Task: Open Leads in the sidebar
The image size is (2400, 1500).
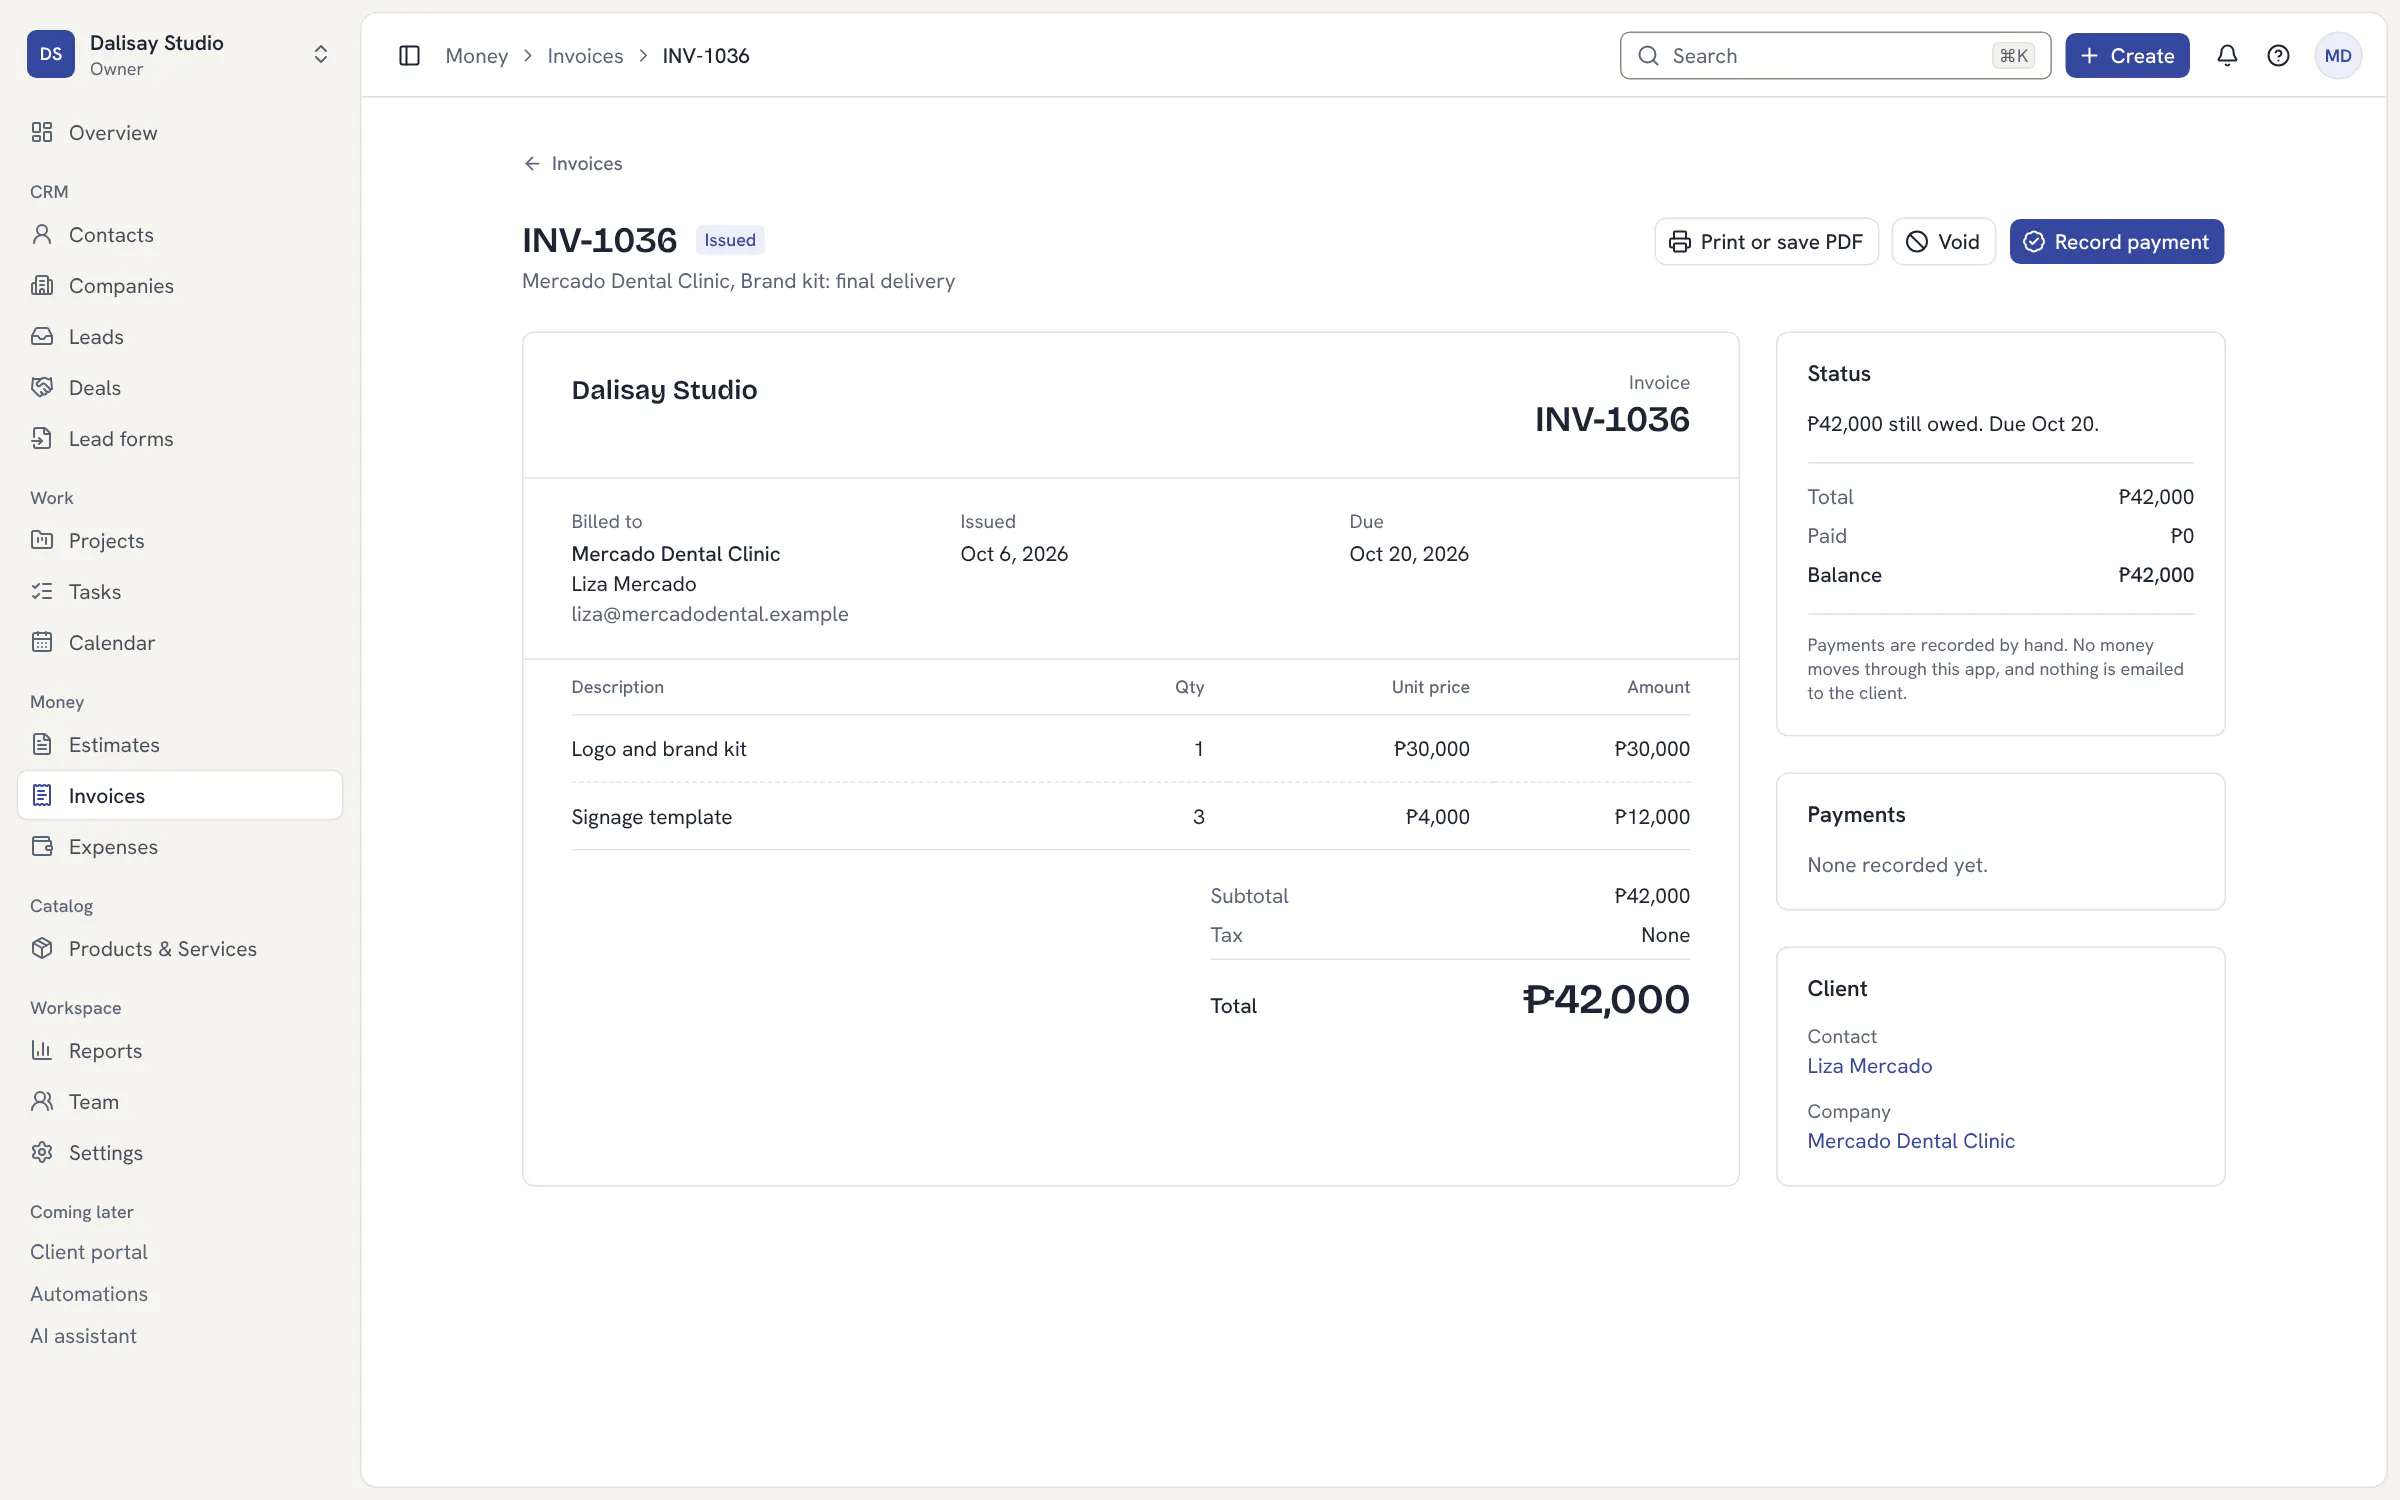Action: coord(180,337)
